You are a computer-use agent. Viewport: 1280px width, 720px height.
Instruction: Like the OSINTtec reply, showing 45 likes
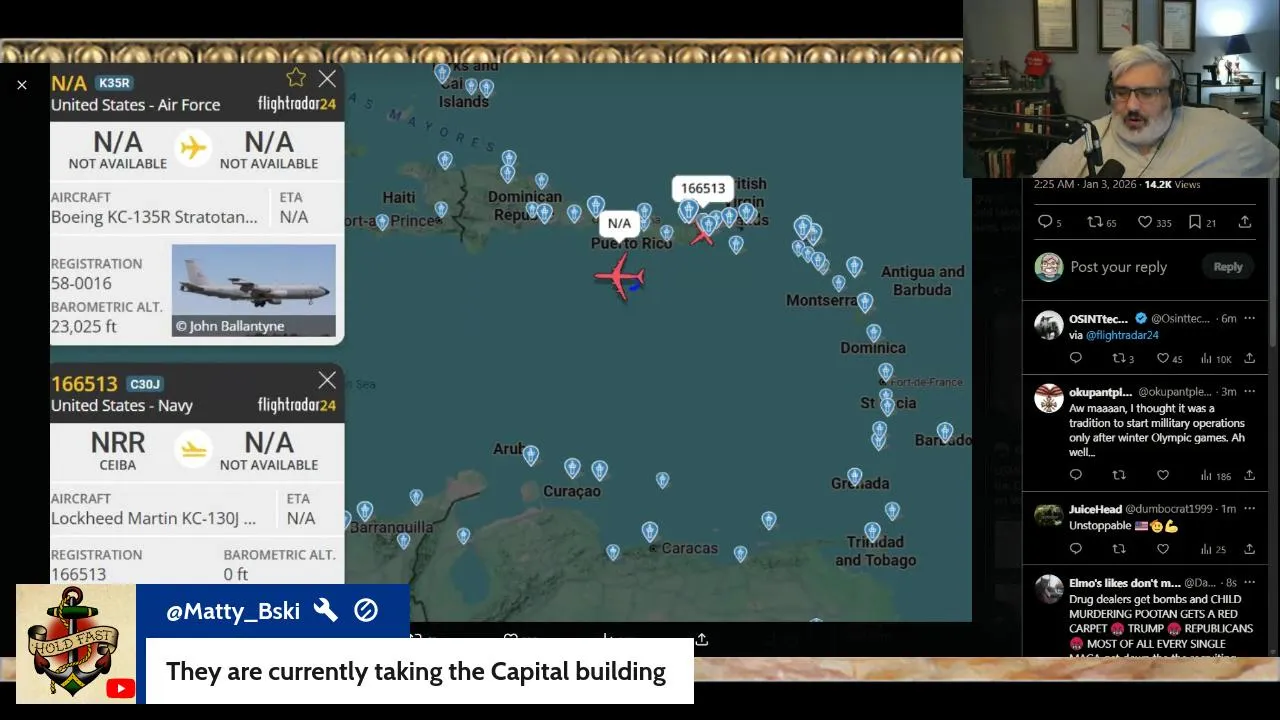click(1170, 358)
